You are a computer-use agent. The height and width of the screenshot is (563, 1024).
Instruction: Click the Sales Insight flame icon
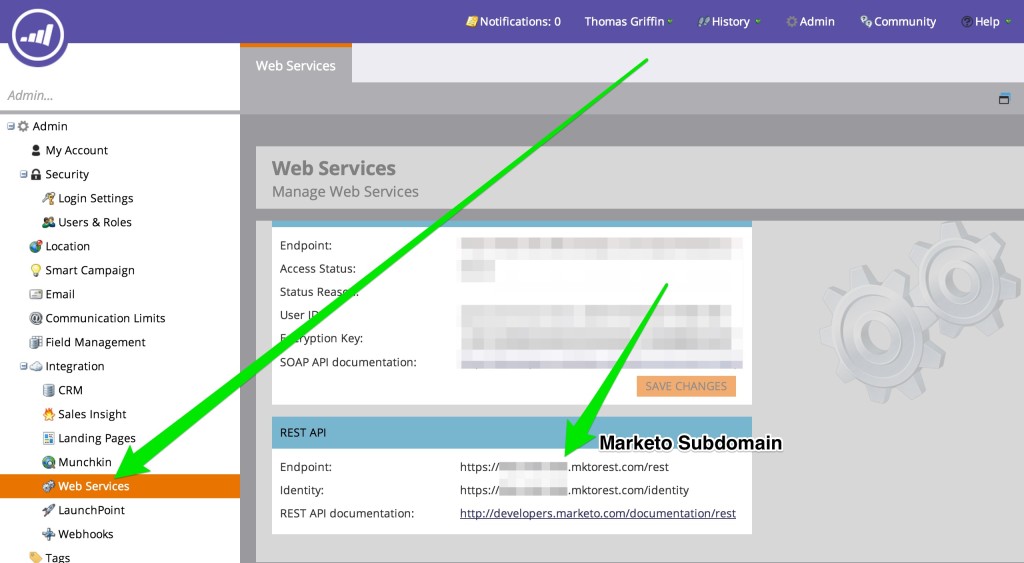(48, 414)
